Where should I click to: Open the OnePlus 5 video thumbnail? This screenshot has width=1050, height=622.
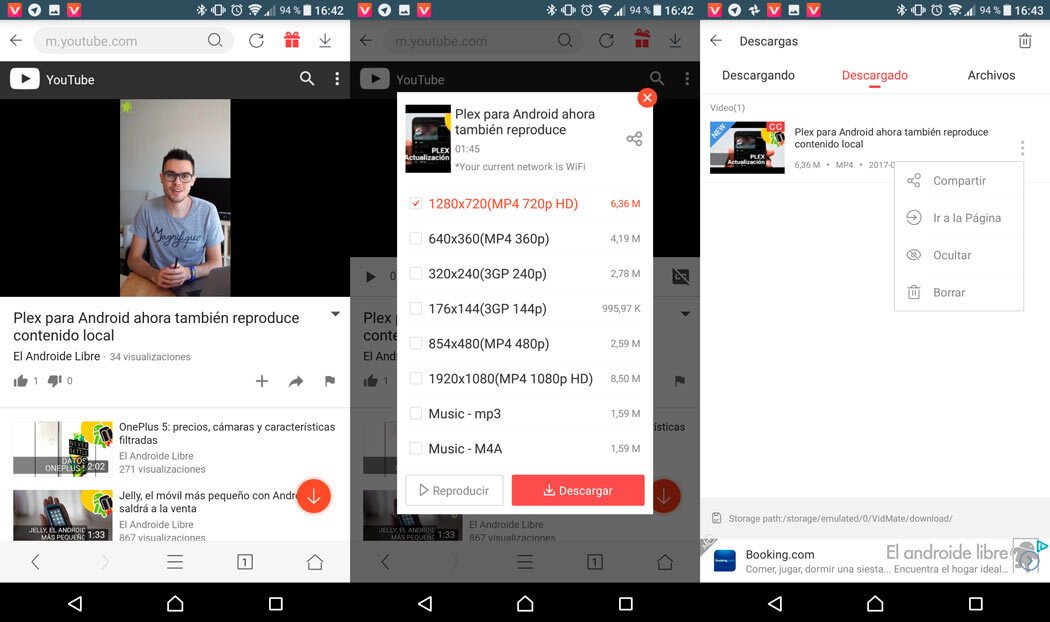pos(63,448)
